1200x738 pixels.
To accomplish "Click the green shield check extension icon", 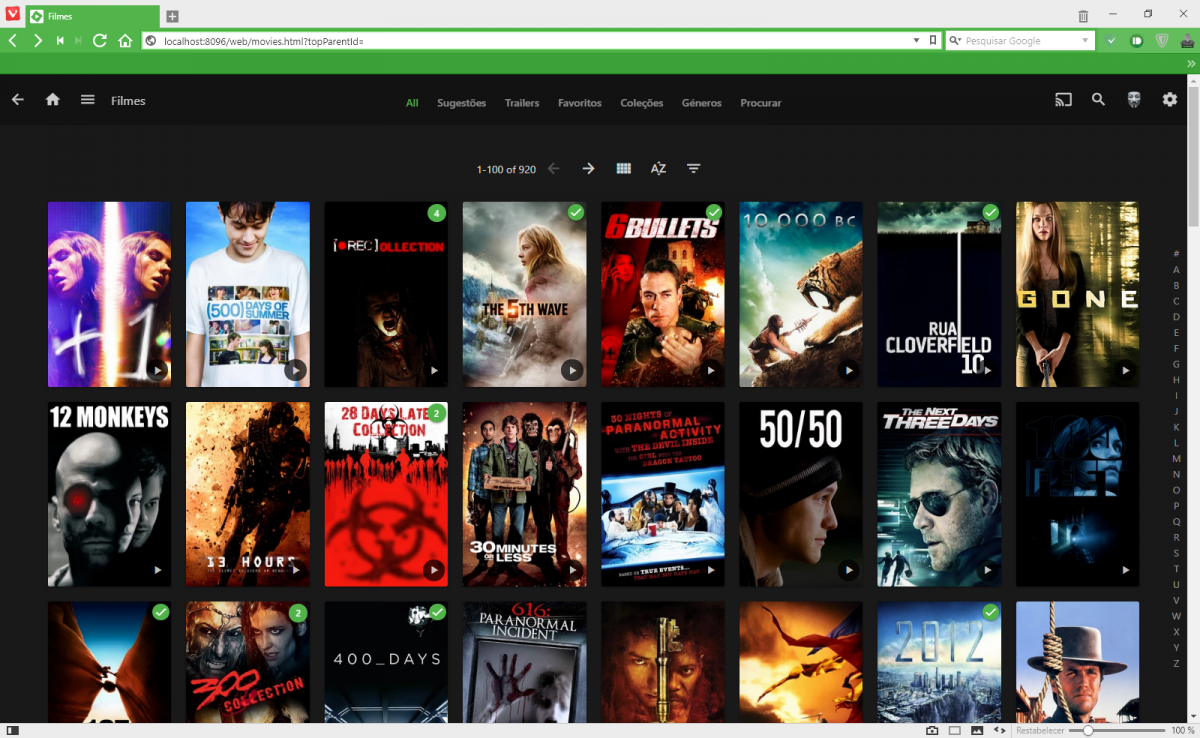I will 1110,41.
